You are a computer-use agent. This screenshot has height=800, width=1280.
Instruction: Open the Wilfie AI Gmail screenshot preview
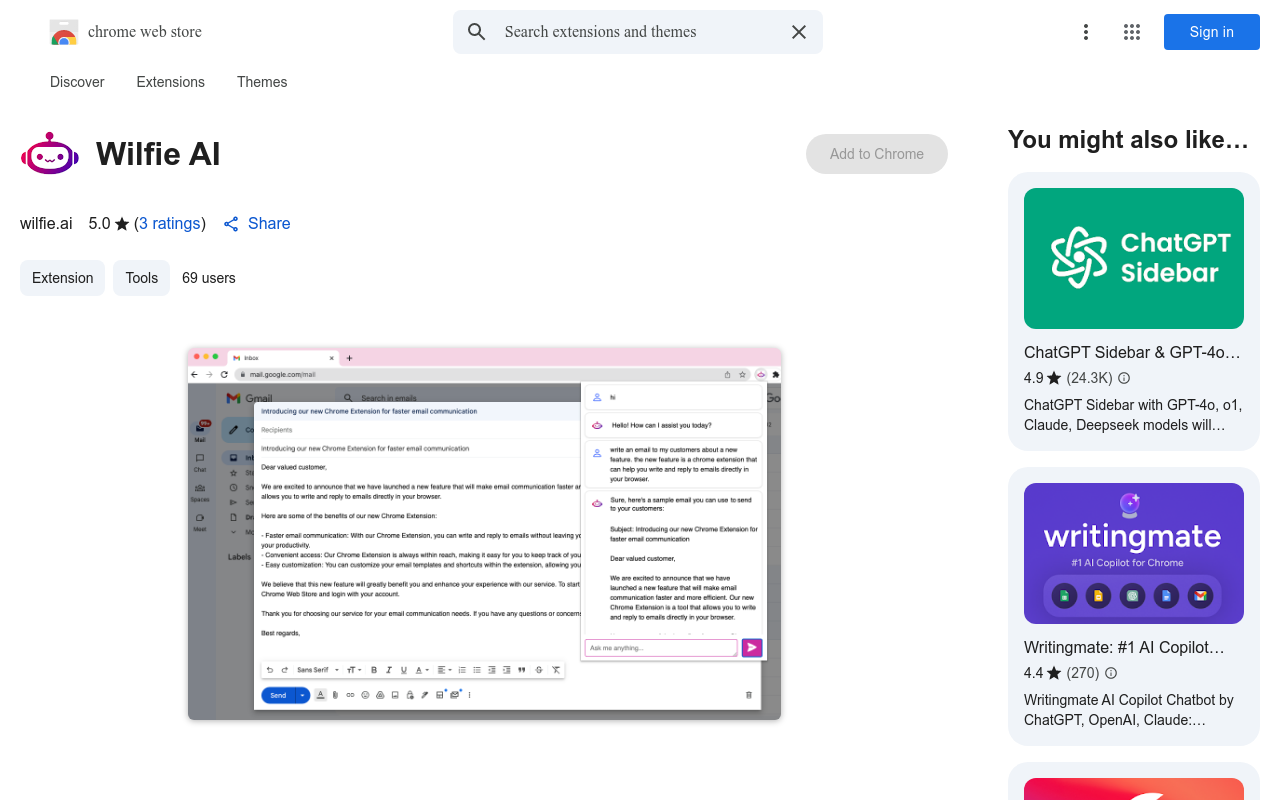pos(484,533)
